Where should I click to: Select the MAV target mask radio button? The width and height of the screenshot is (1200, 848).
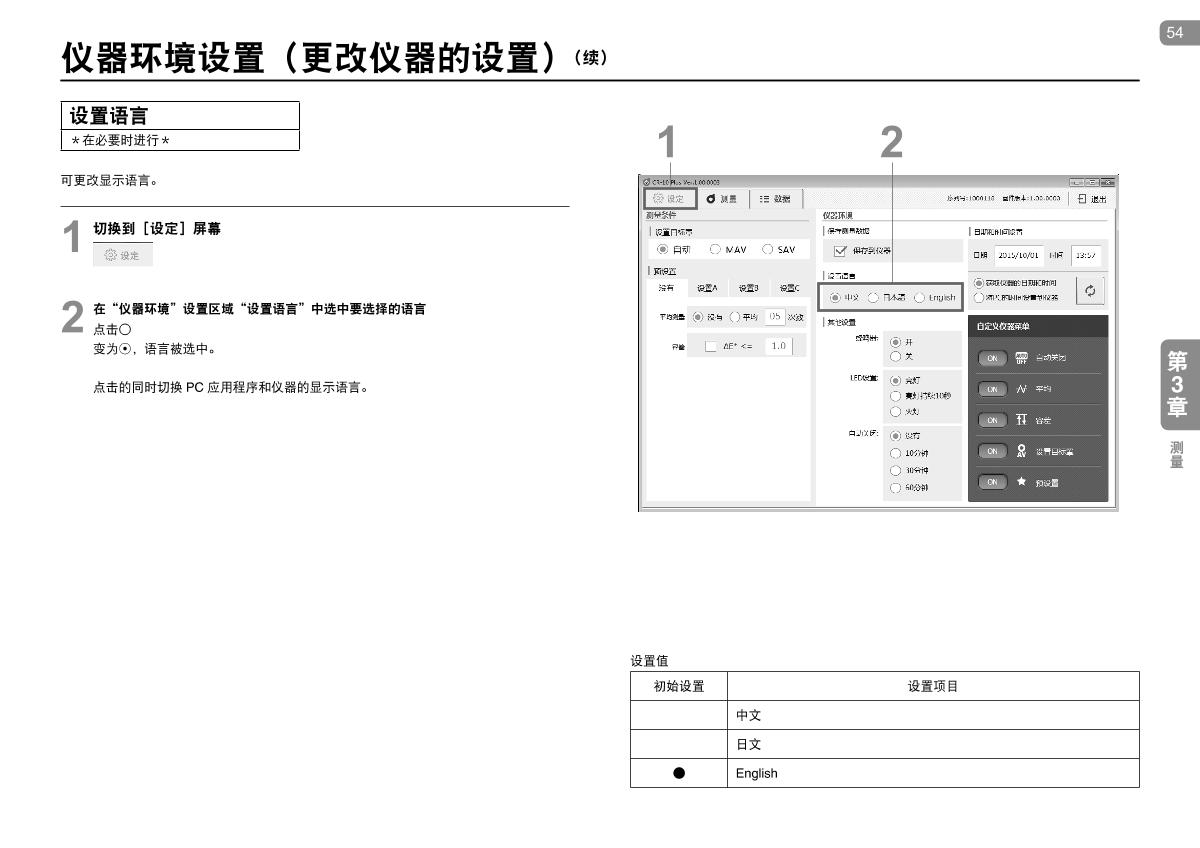tap(714, 250)
